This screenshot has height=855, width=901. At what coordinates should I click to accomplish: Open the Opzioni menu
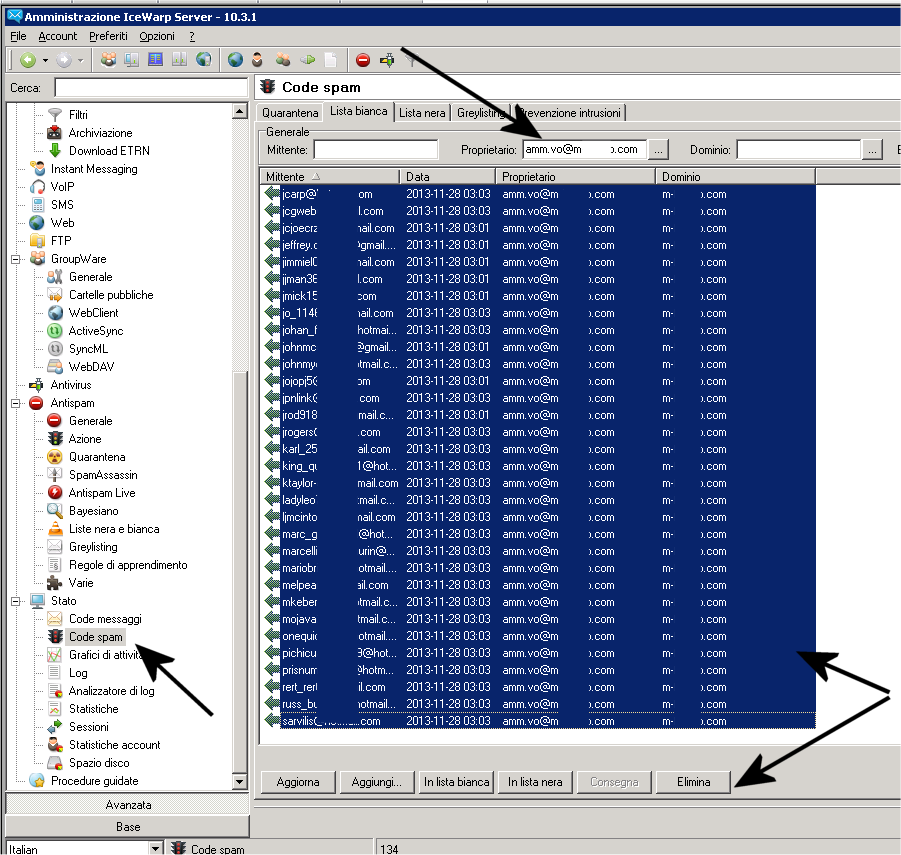pyautogui.click(x=157, y=36)
